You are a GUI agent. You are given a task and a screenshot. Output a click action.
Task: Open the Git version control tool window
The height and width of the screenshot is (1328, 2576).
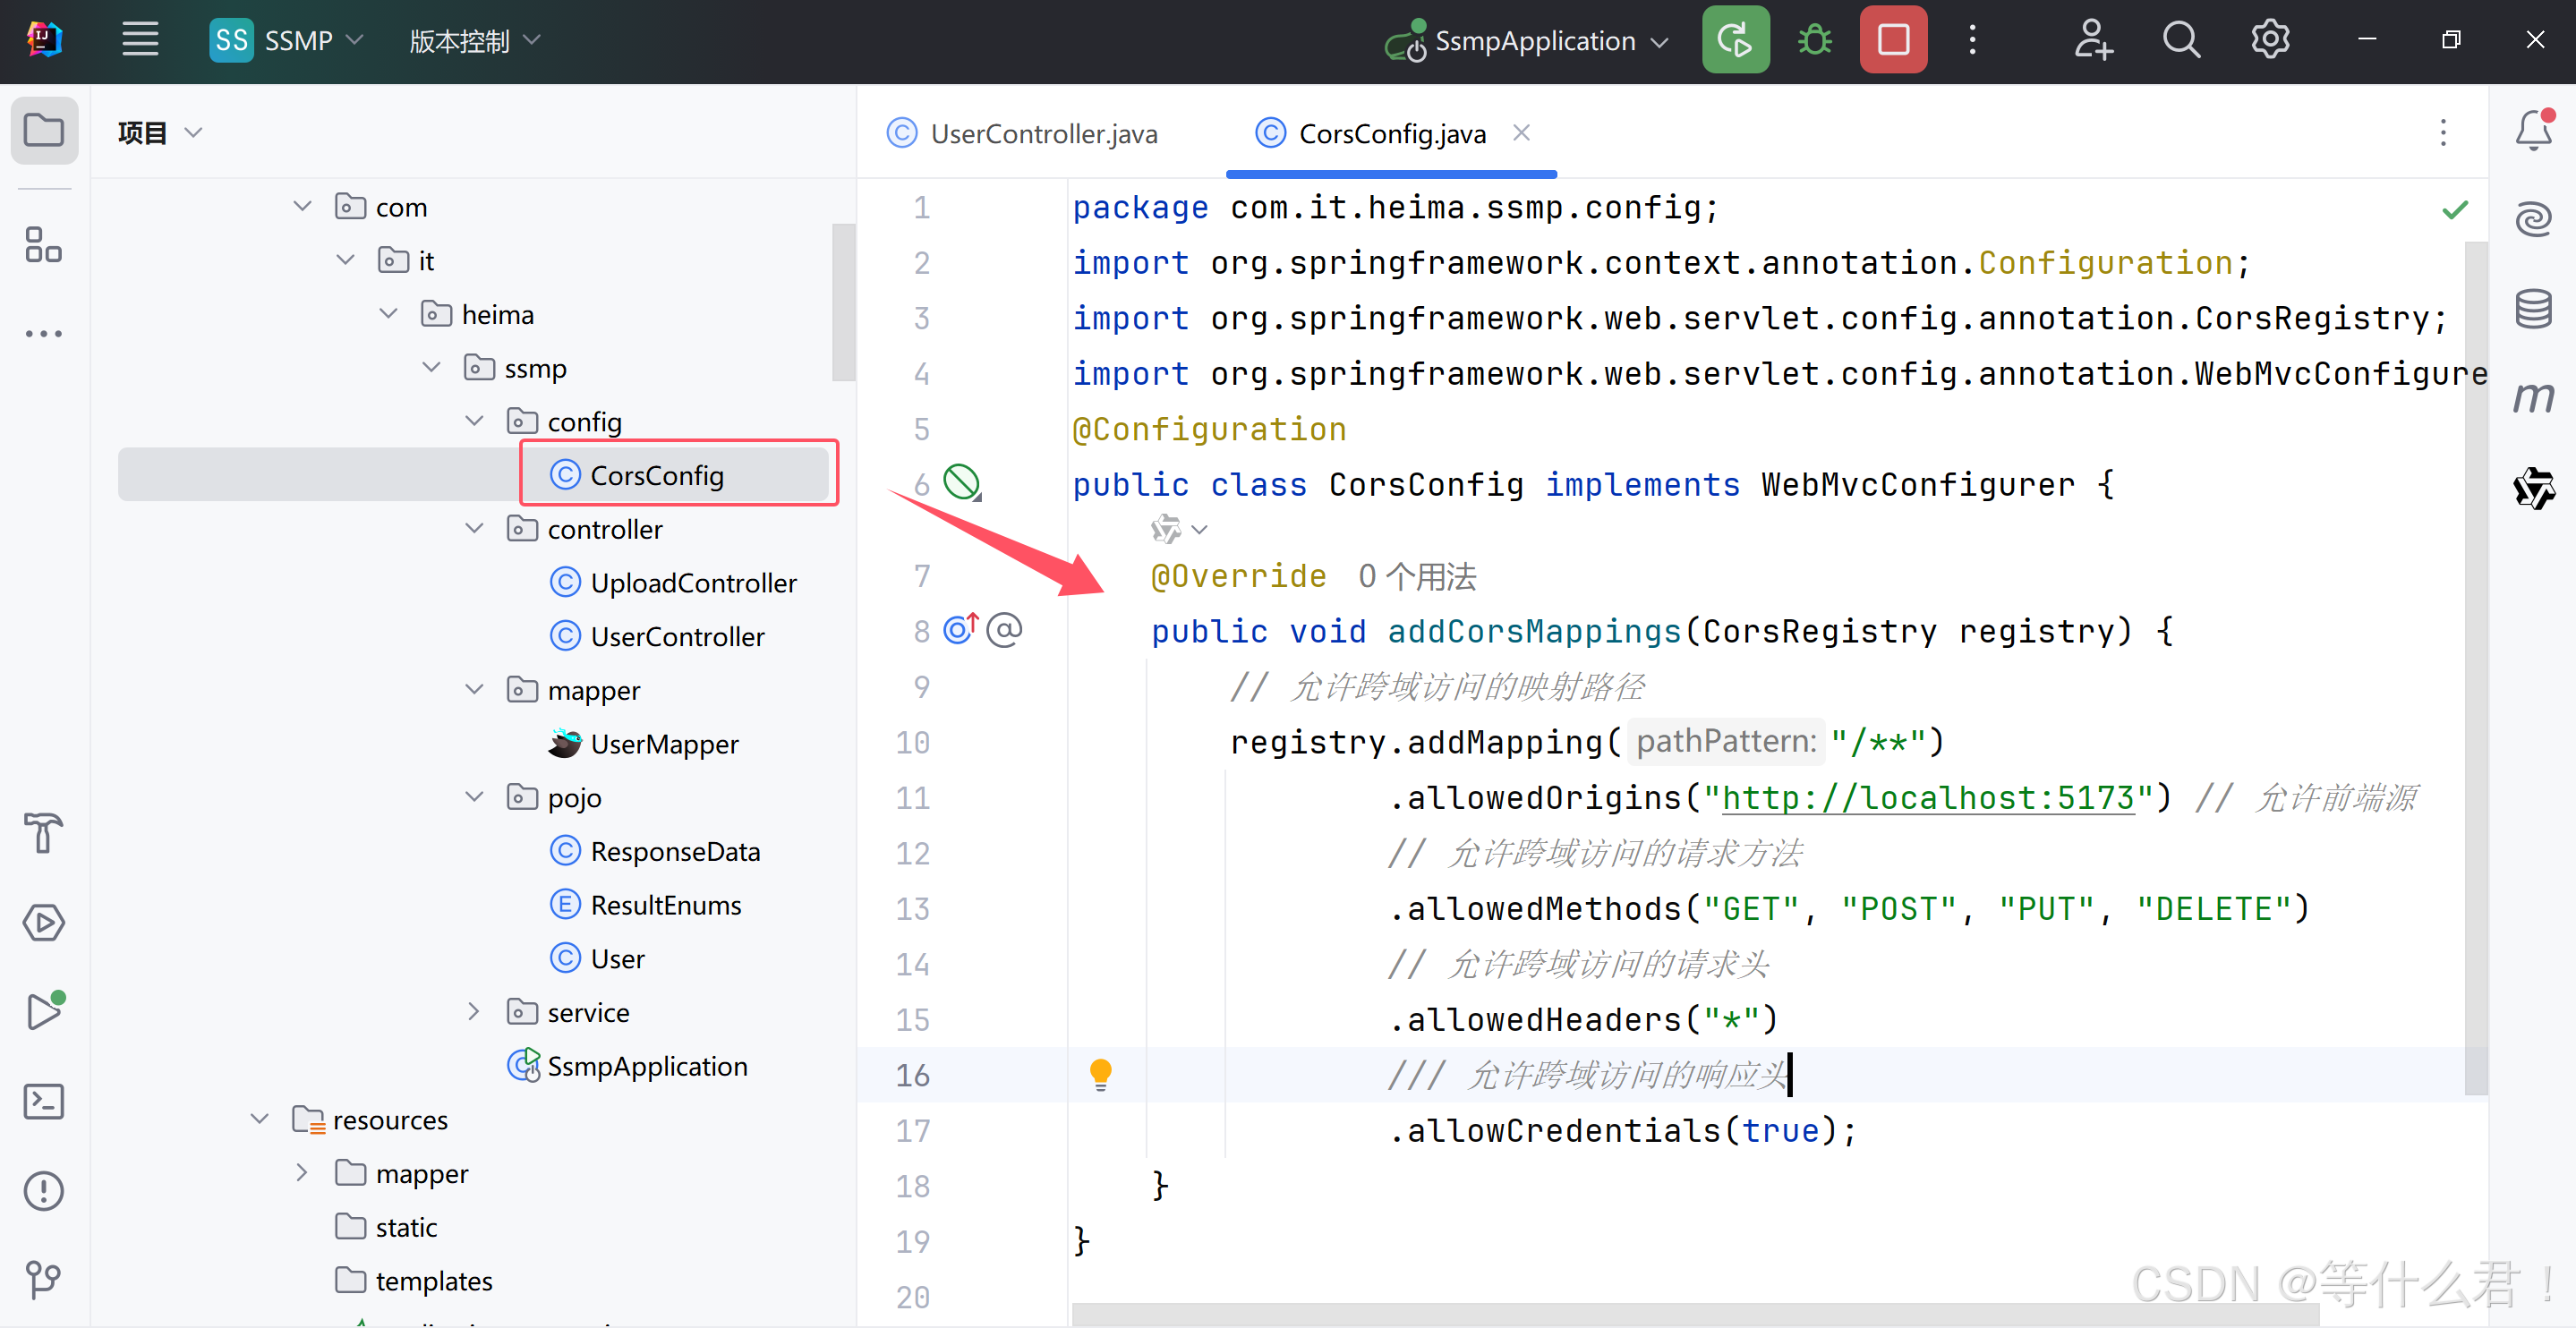[x=44, y=1279]
